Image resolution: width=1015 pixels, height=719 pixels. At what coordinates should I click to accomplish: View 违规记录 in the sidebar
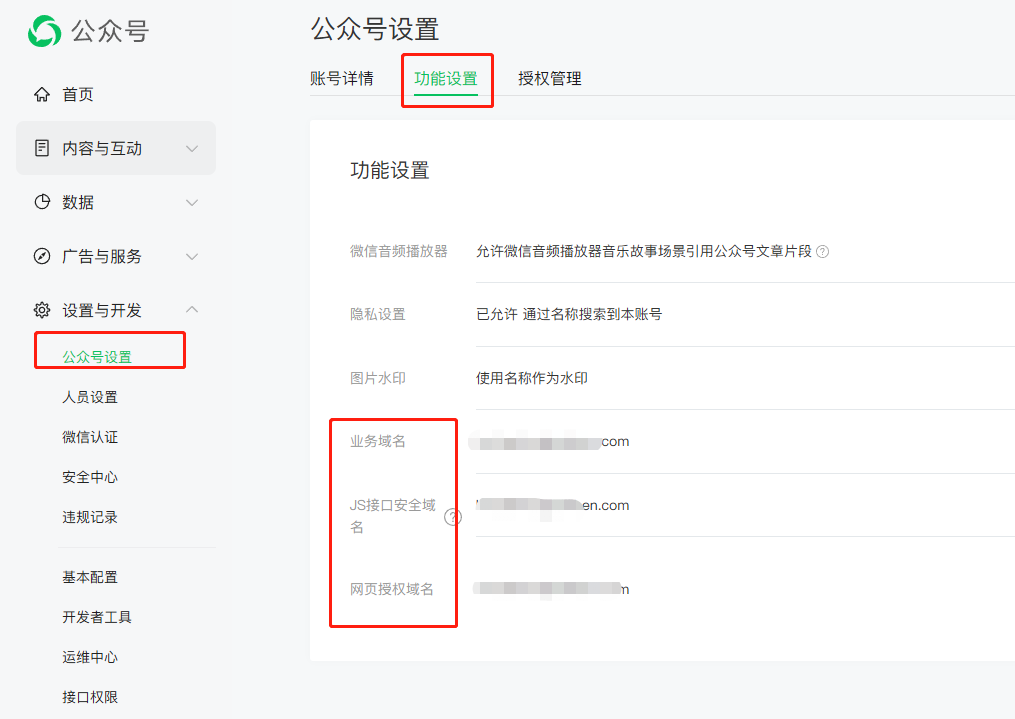[x=90, y=517]
